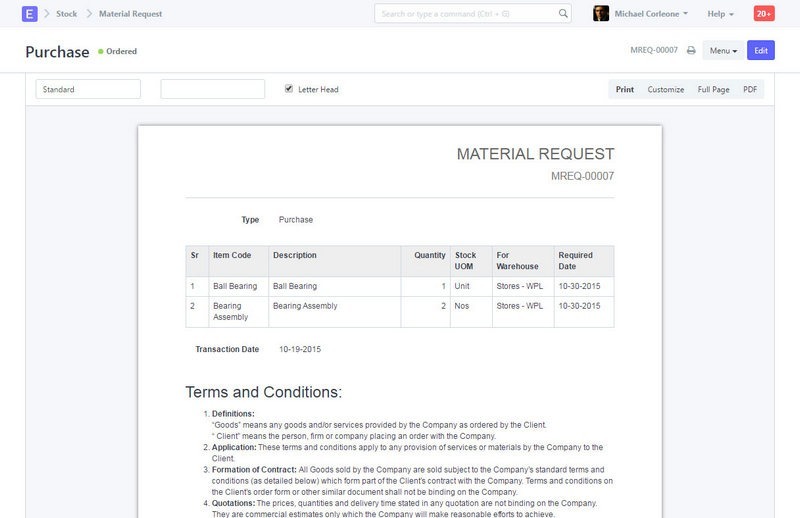This screenshot has width=800, height=518.
Task: Open the Customize print format option
Action: (665, 89)
